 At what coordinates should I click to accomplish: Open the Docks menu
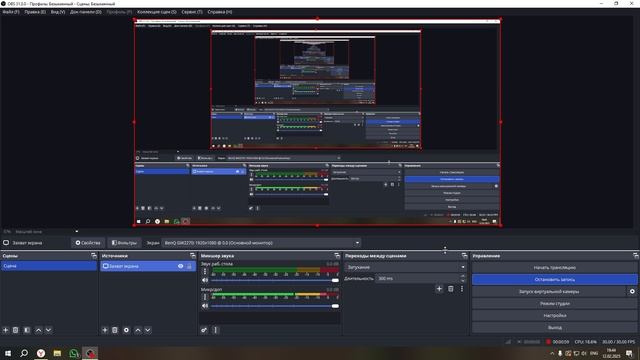click(86, 12)
